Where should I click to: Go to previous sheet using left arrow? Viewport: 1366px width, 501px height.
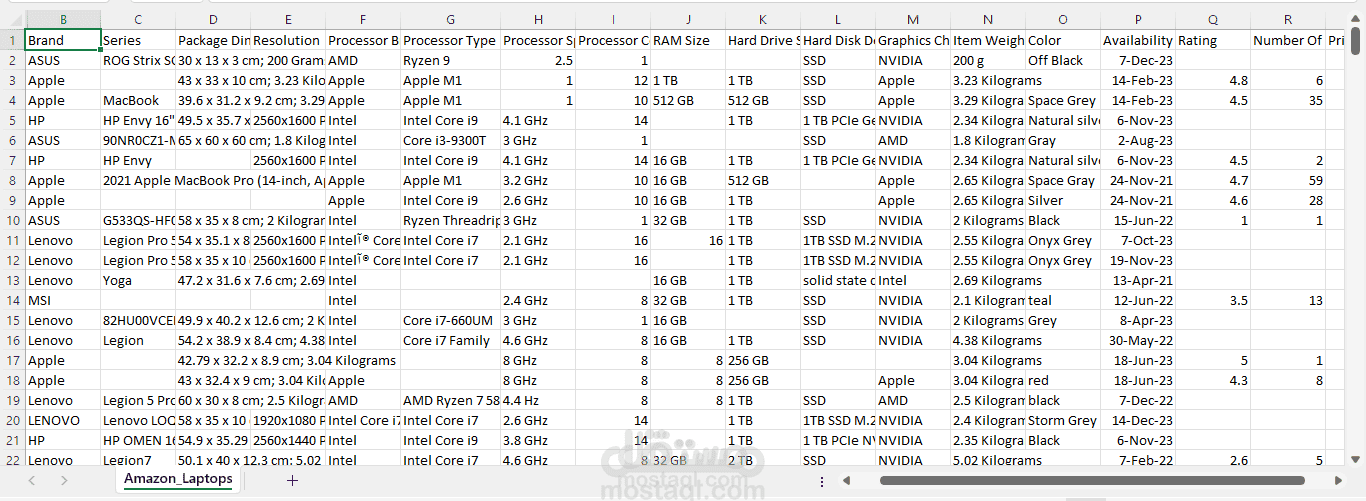(x=31, y=480)
